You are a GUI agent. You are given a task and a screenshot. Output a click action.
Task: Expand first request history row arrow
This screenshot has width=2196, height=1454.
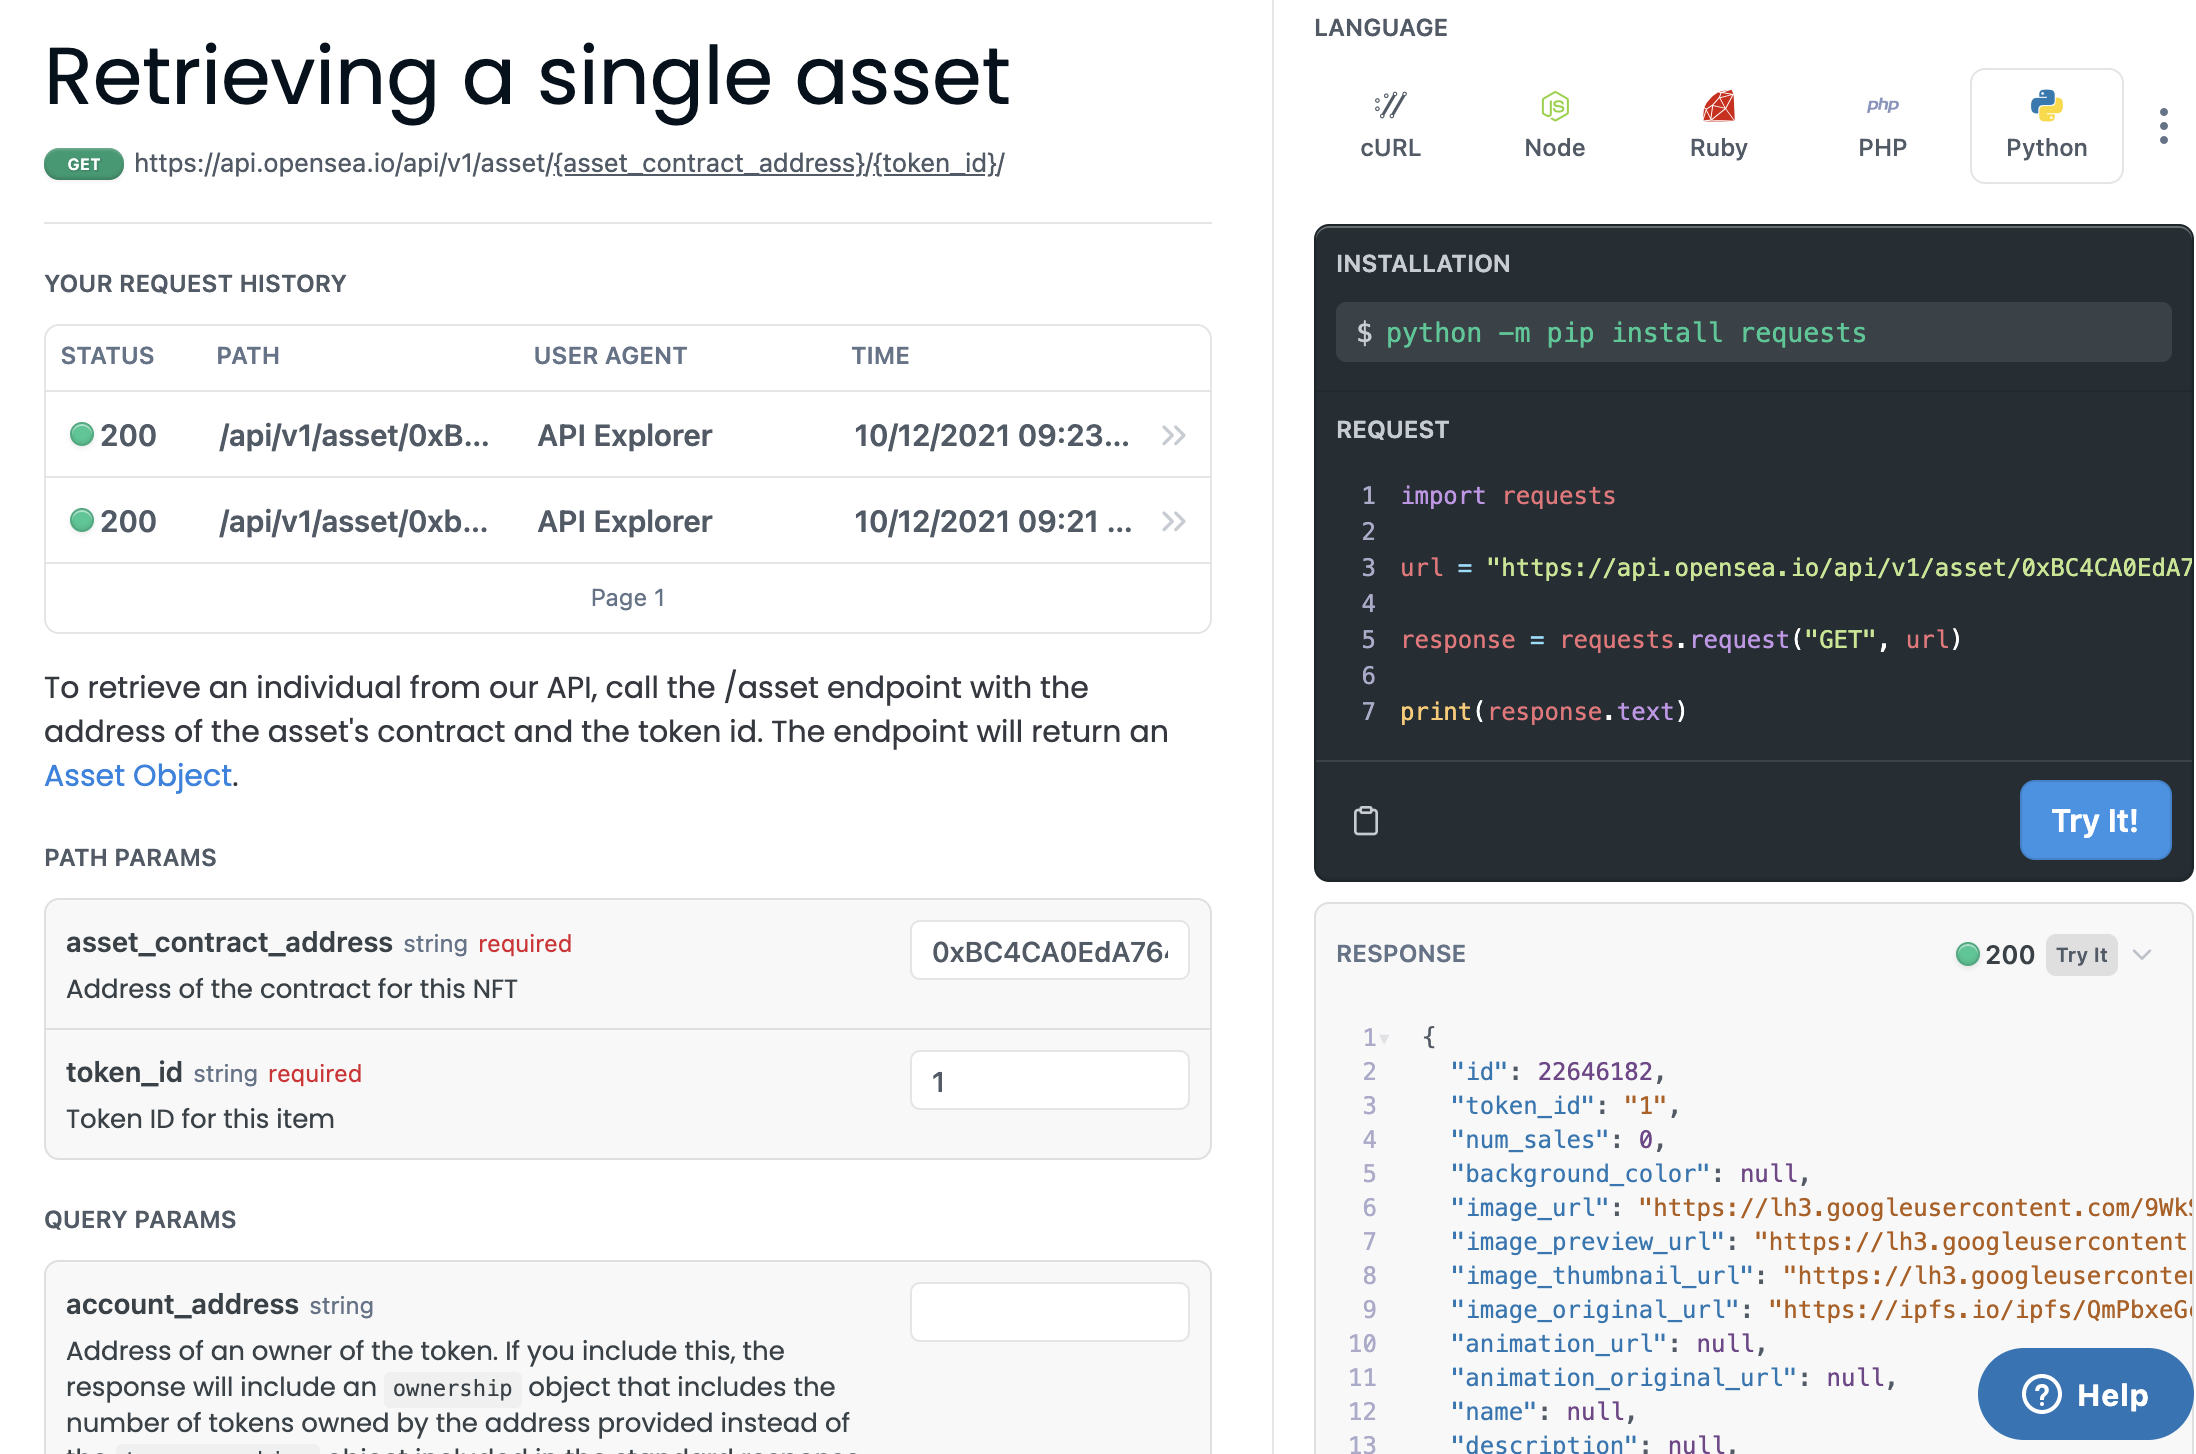[1174, 435]
